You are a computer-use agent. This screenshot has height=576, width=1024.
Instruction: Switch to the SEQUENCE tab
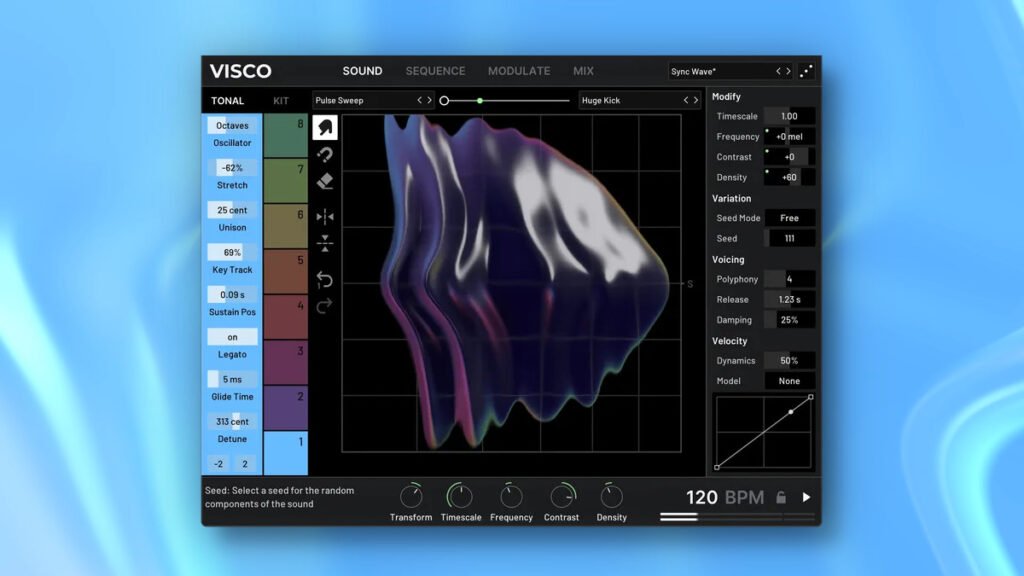436,70
